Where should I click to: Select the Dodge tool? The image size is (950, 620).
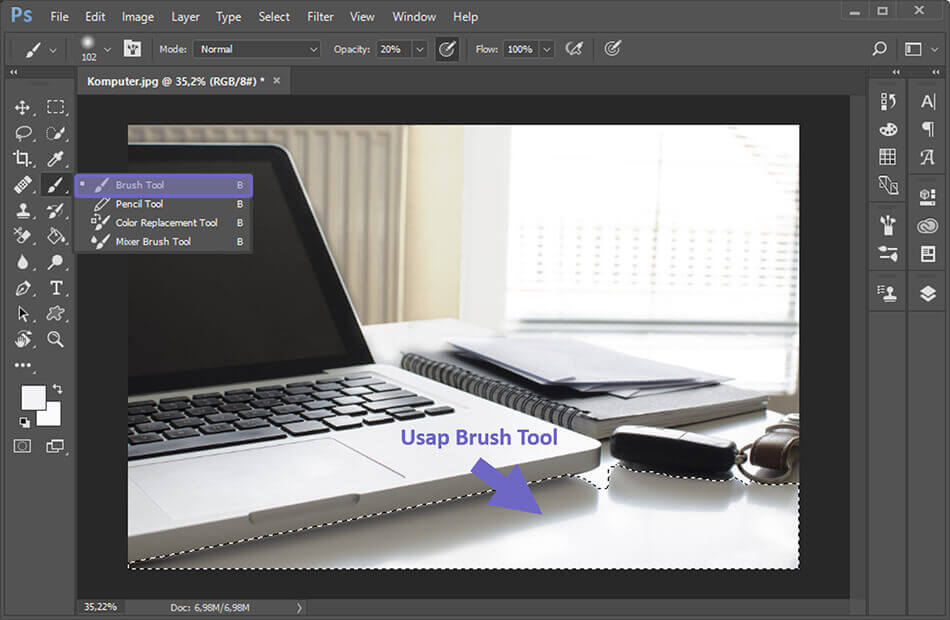(56, 262)
